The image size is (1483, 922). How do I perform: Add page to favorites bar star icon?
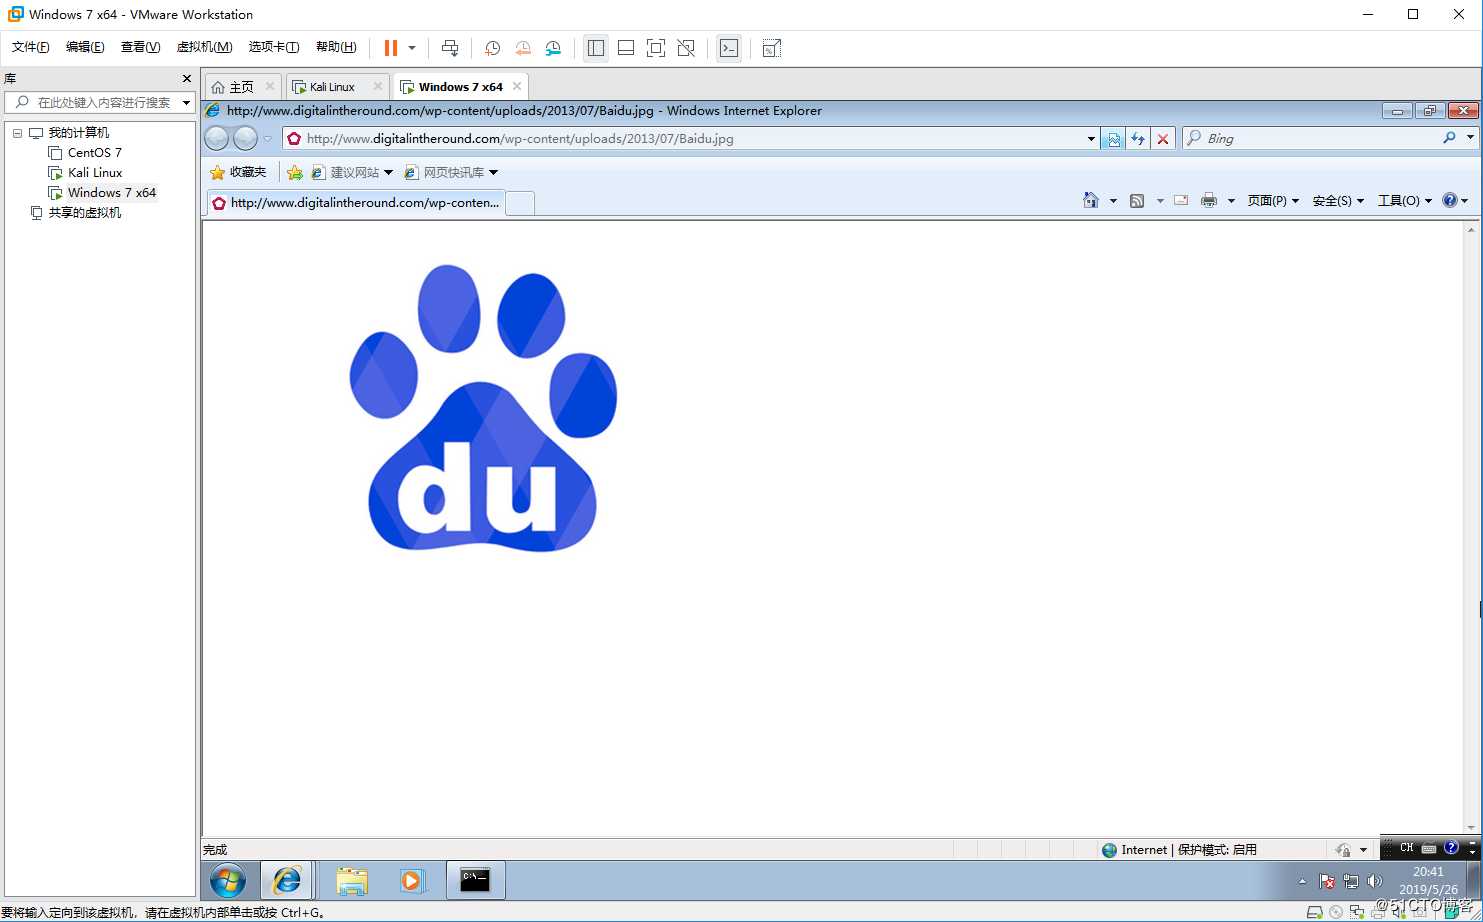294,173
